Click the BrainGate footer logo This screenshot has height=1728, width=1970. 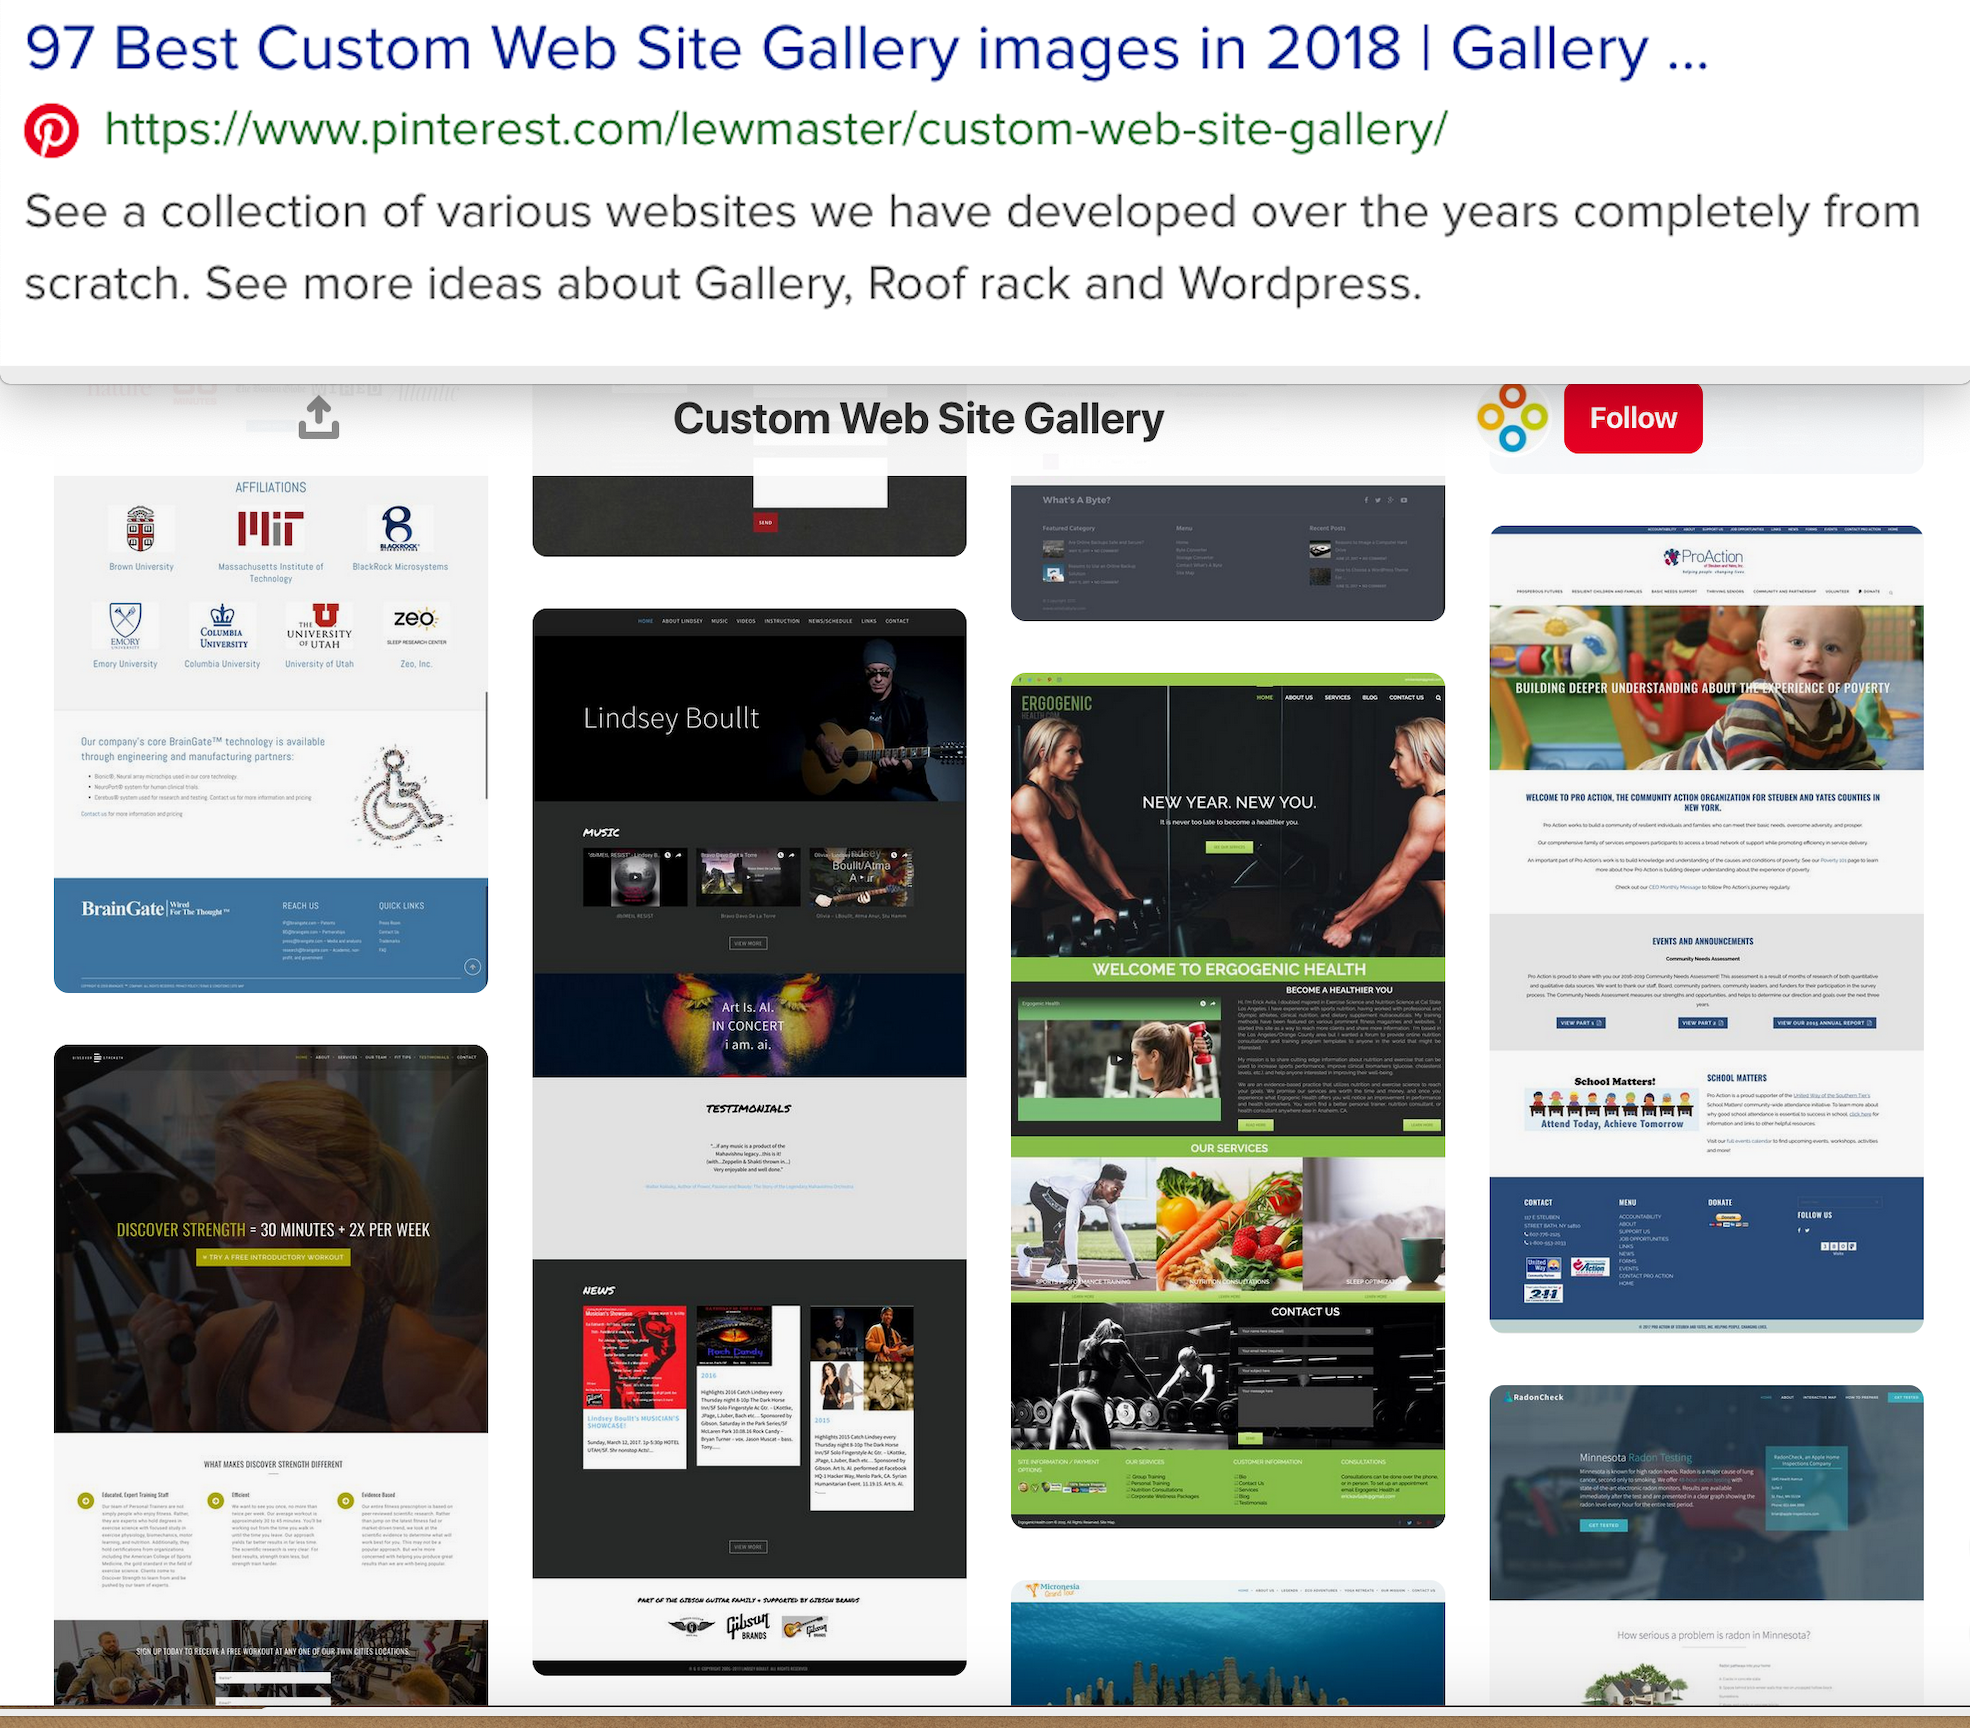[x=156, y=909]
